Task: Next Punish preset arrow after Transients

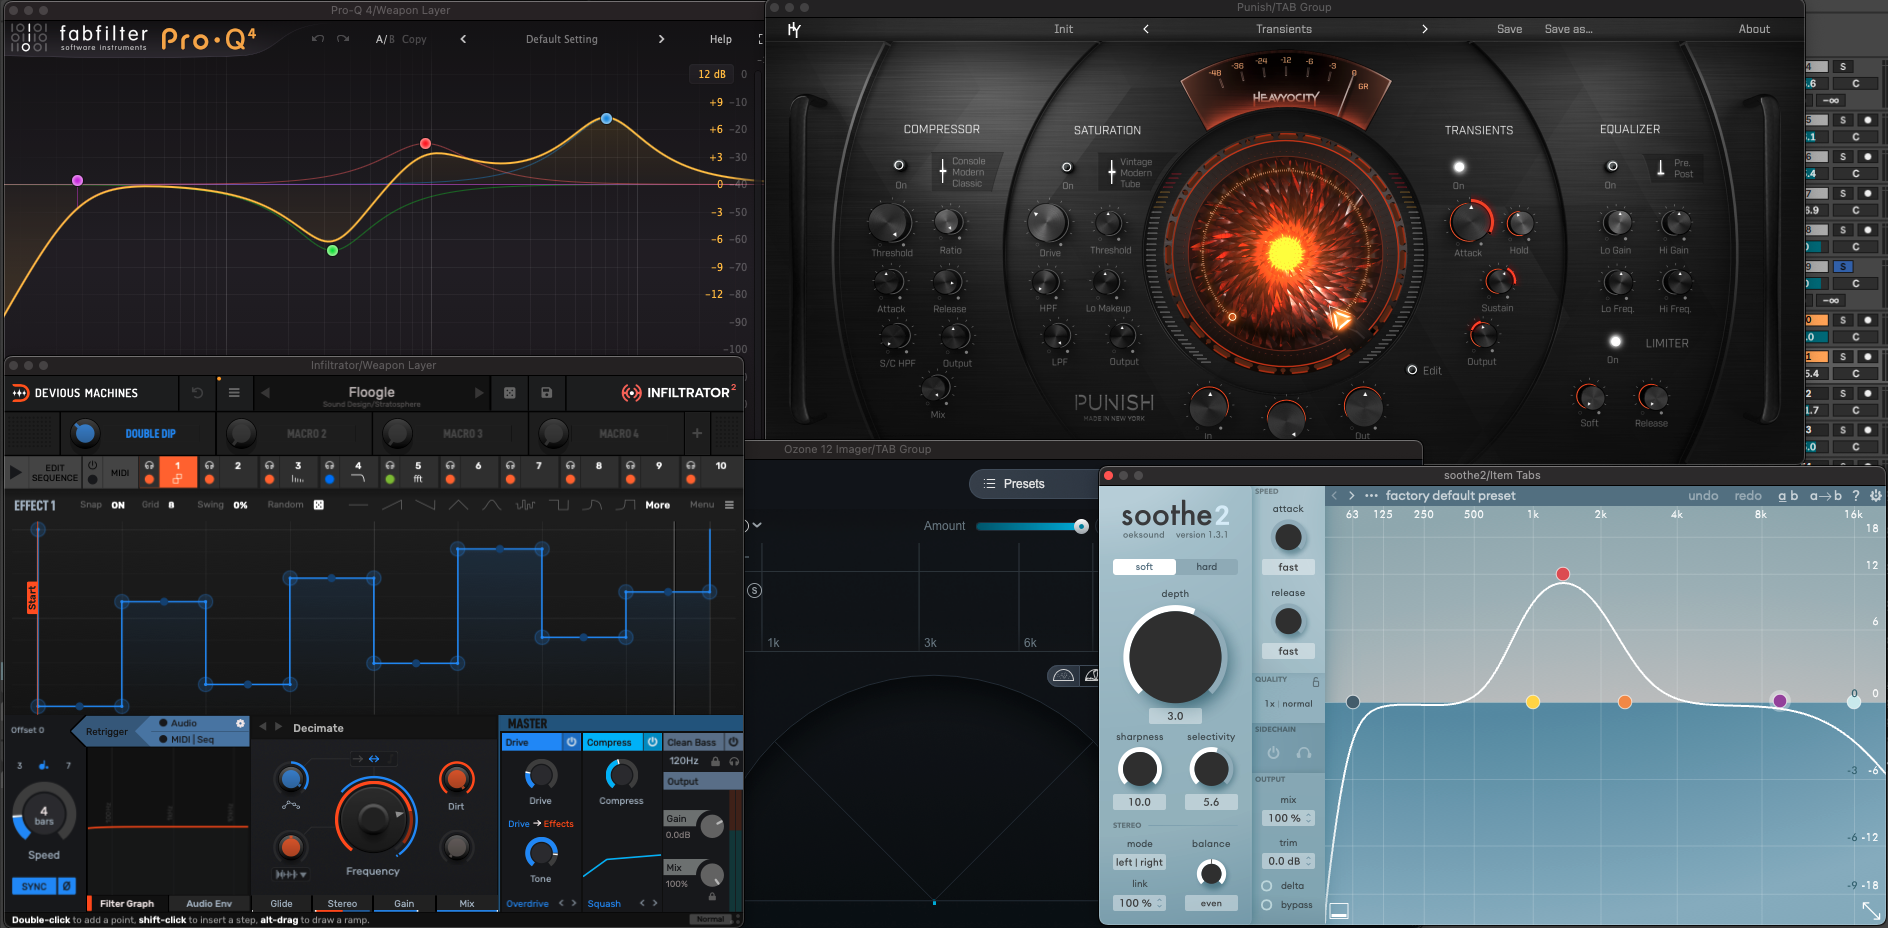Action: (1425, 29)
